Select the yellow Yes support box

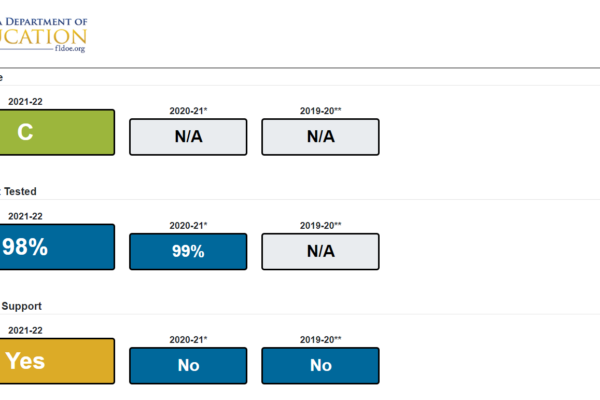[57, 361]
